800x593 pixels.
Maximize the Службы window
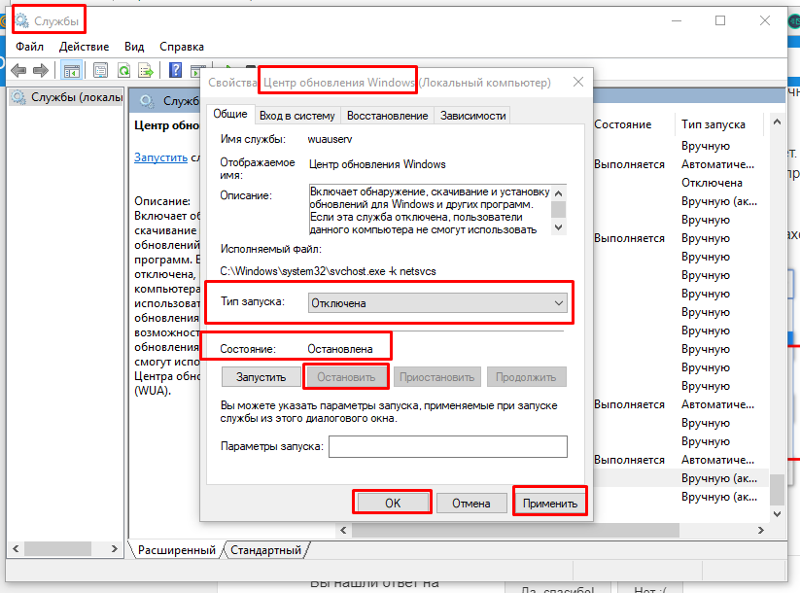point(720,21)
